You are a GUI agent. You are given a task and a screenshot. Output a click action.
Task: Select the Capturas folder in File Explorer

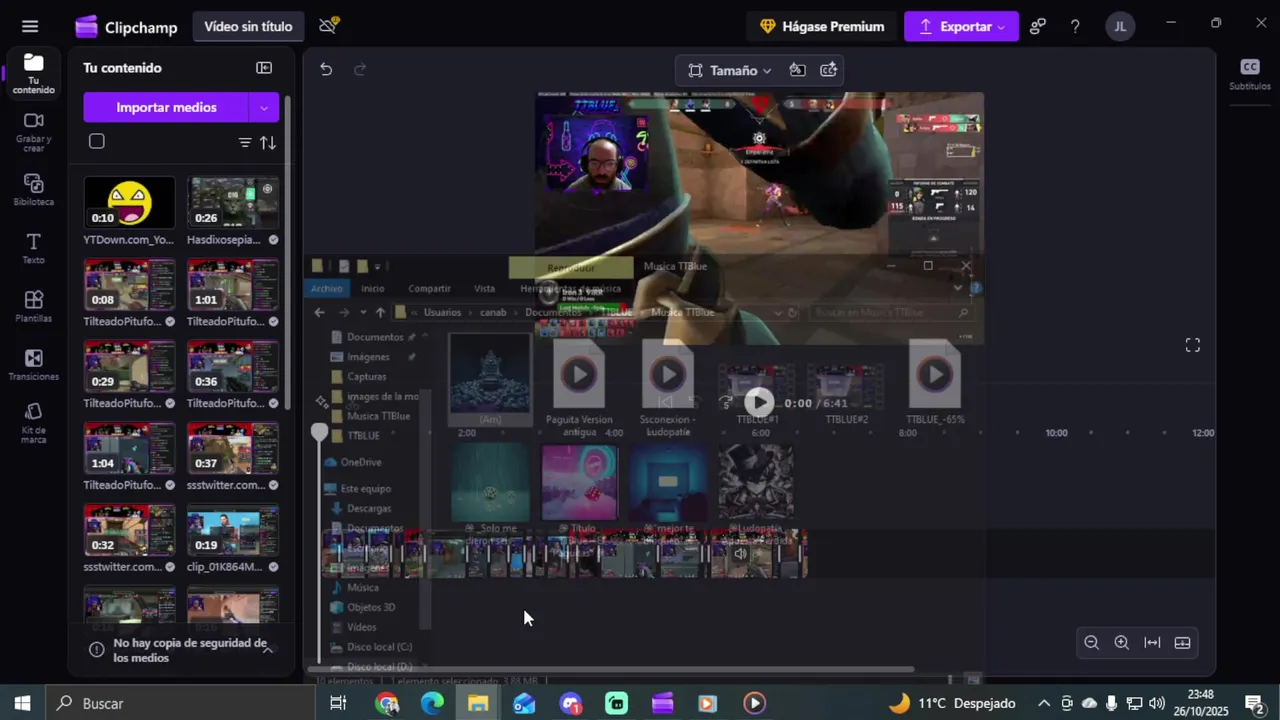click(x=366, y=377)
